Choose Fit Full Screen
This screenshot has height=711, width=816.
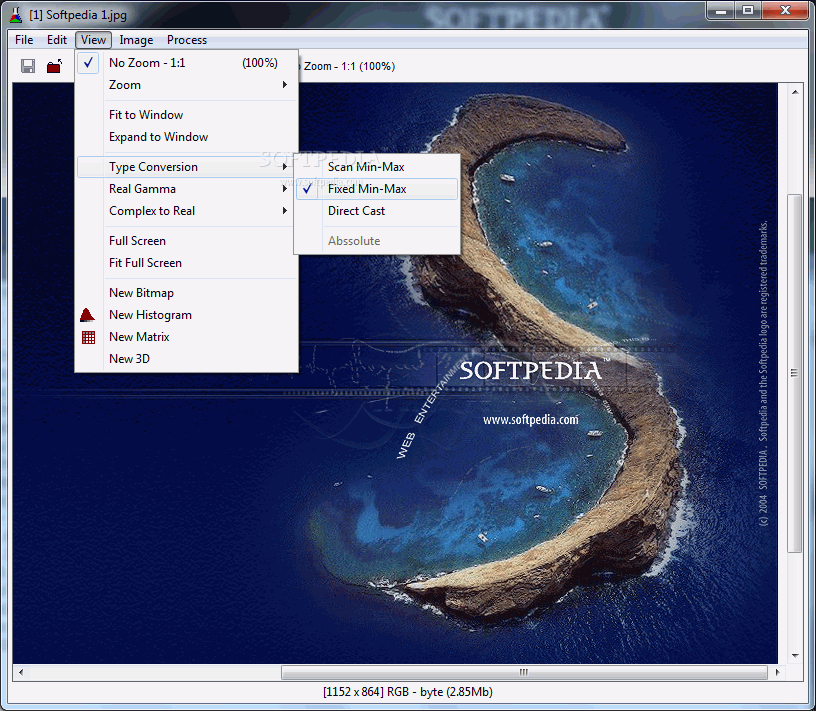pos(186,263)
